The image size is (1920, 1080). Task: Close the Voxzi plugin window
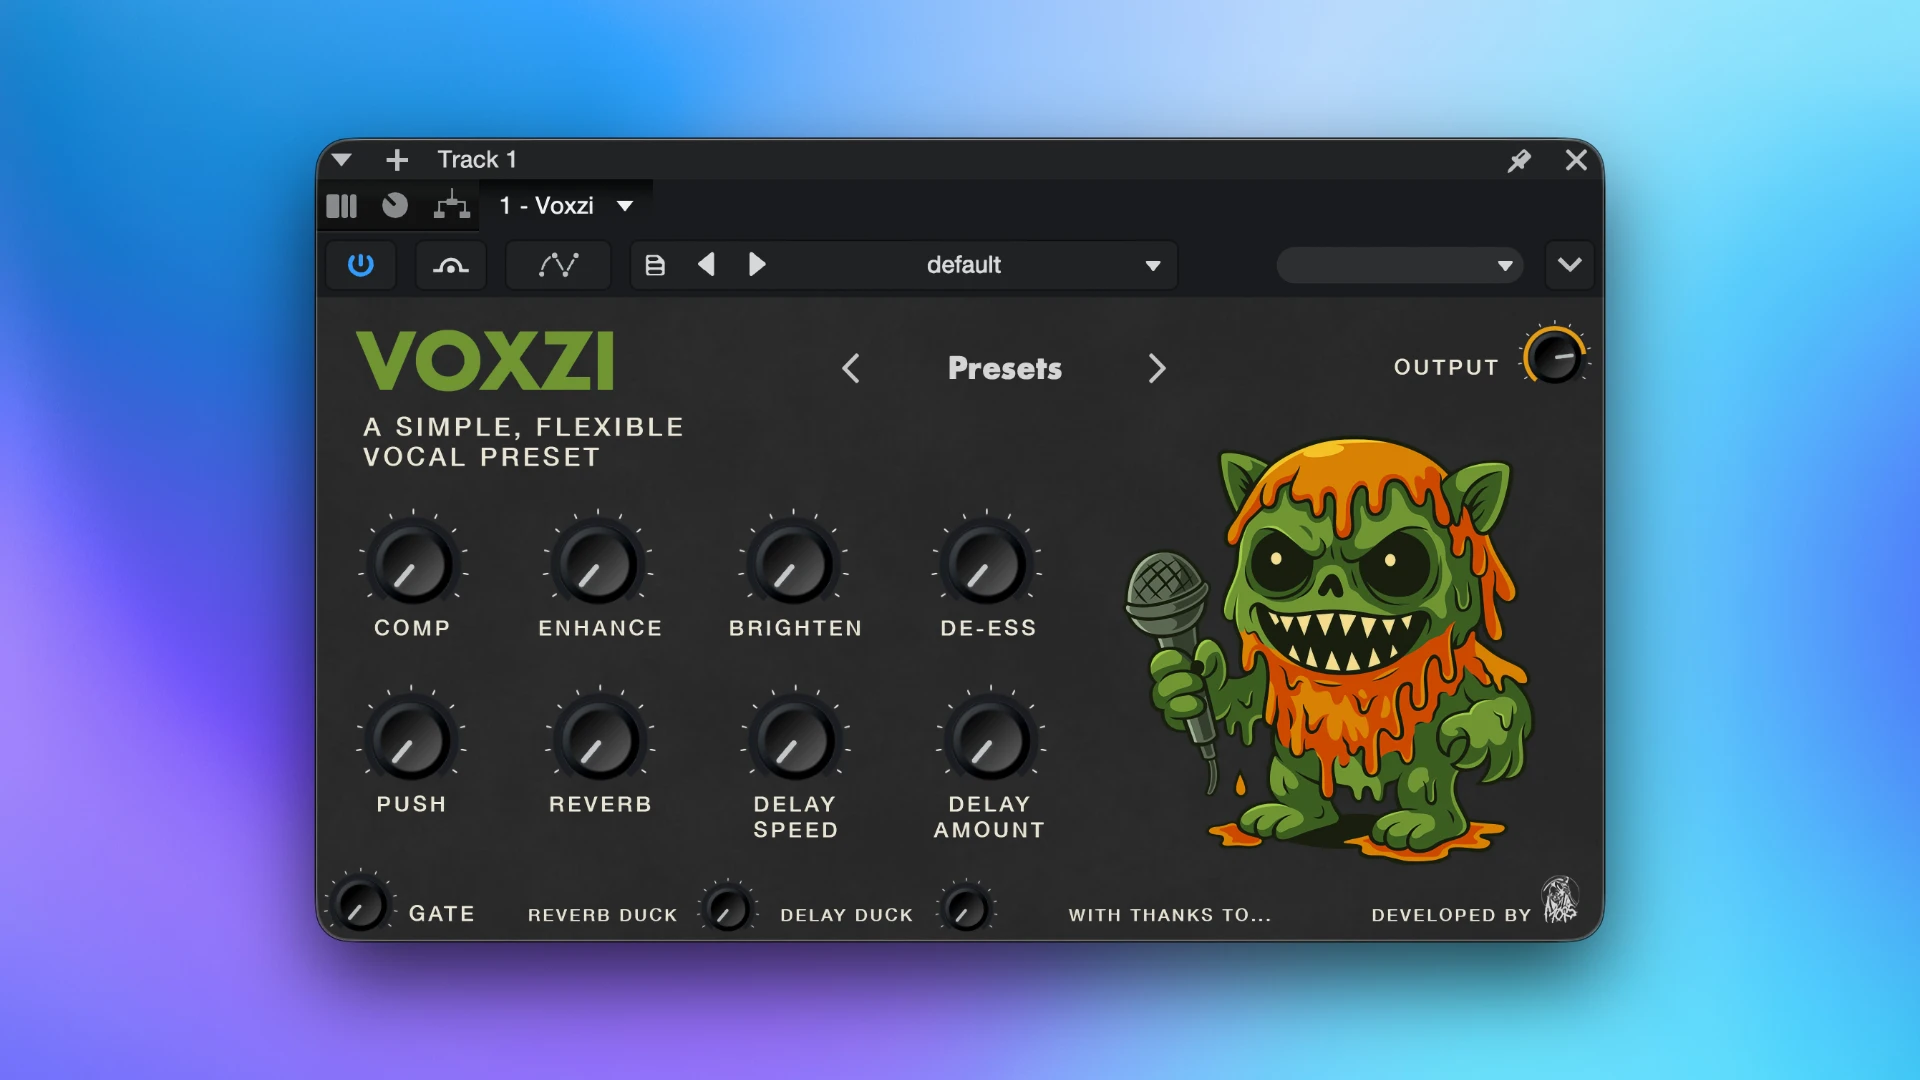pos(1576,160)
